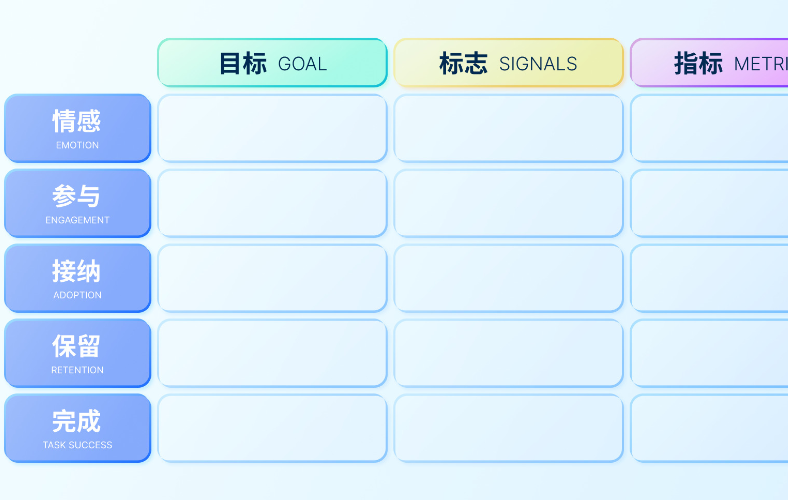Click the 目标 GOAL column header

coord(272,63)
